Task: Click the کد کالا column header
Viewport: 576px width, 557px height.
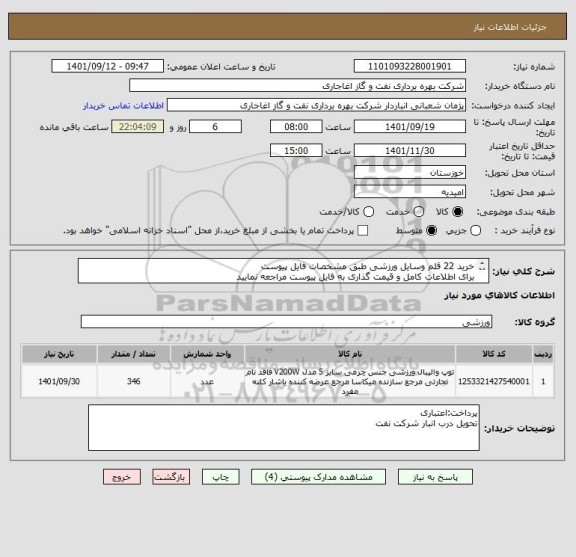Action: pyautogui.click(x=494, y=354)
